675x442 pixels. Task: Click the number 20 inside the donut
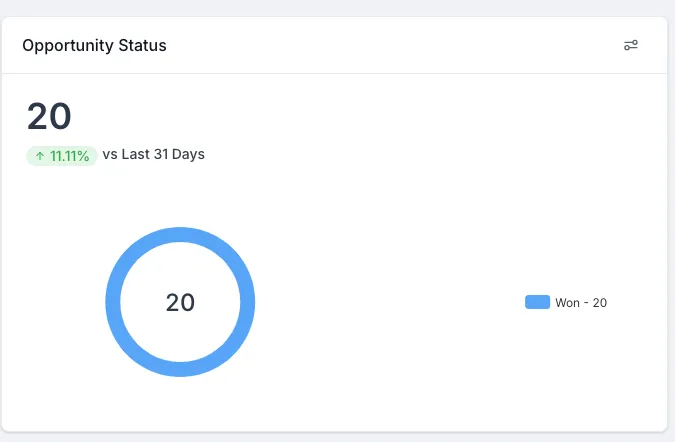click(180, 302)
